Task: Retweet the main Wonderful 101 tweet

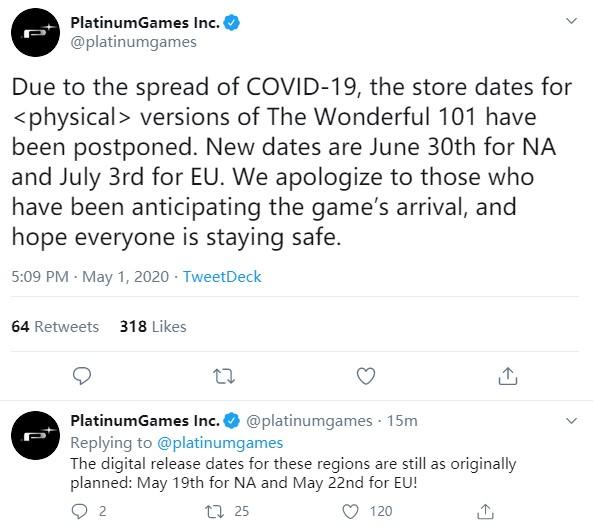Action: tap(224, 376)
